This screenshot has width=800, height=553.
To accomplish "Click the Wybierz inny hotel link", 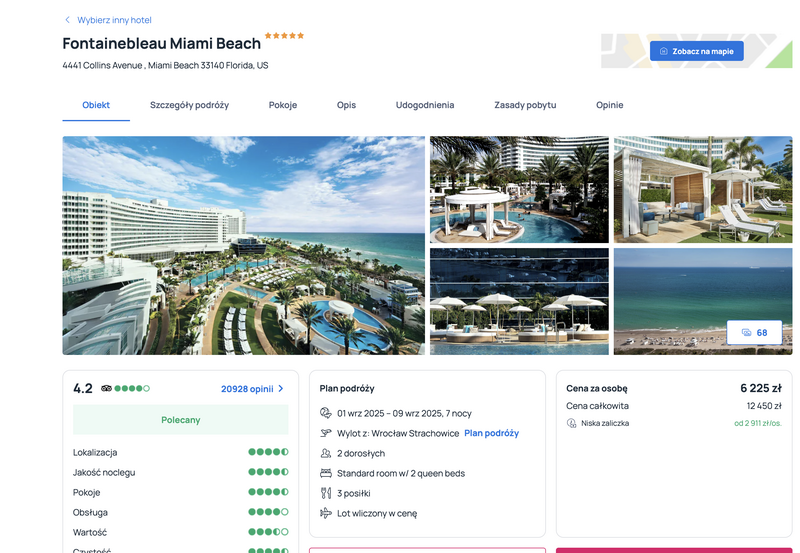I will [114, 20].
